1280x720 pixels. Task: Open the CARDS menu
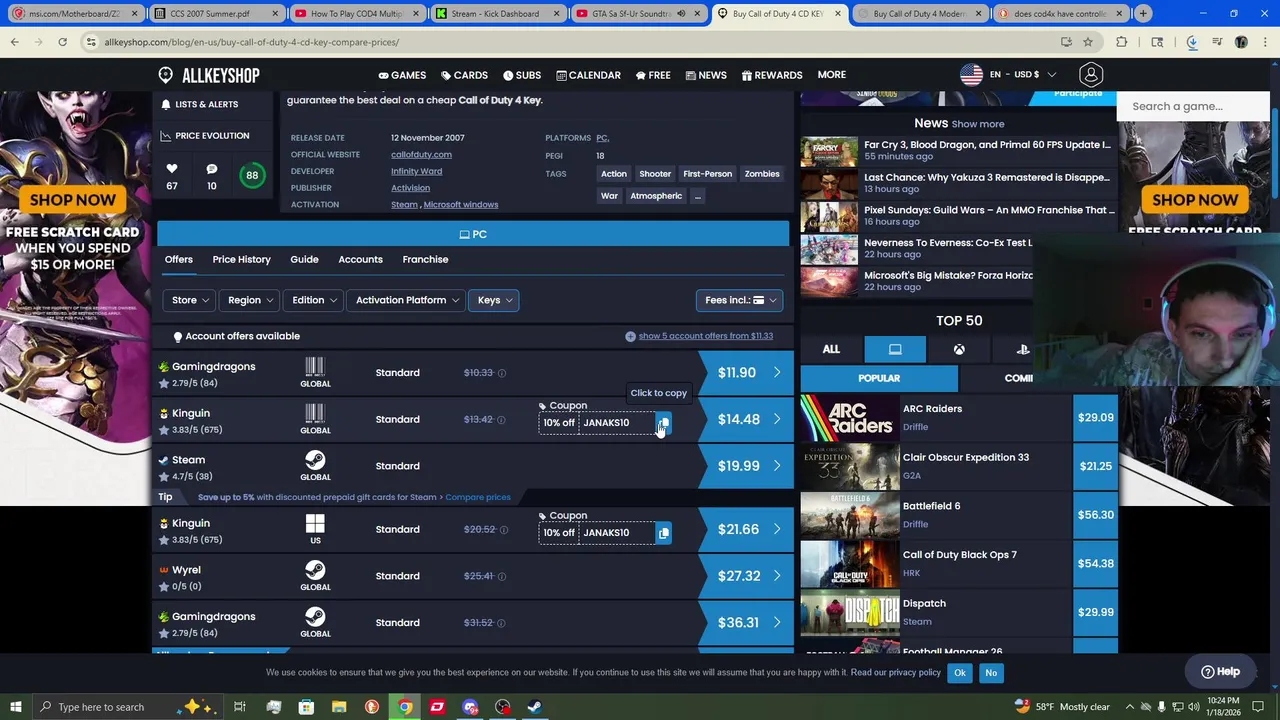tap(464, 75)
